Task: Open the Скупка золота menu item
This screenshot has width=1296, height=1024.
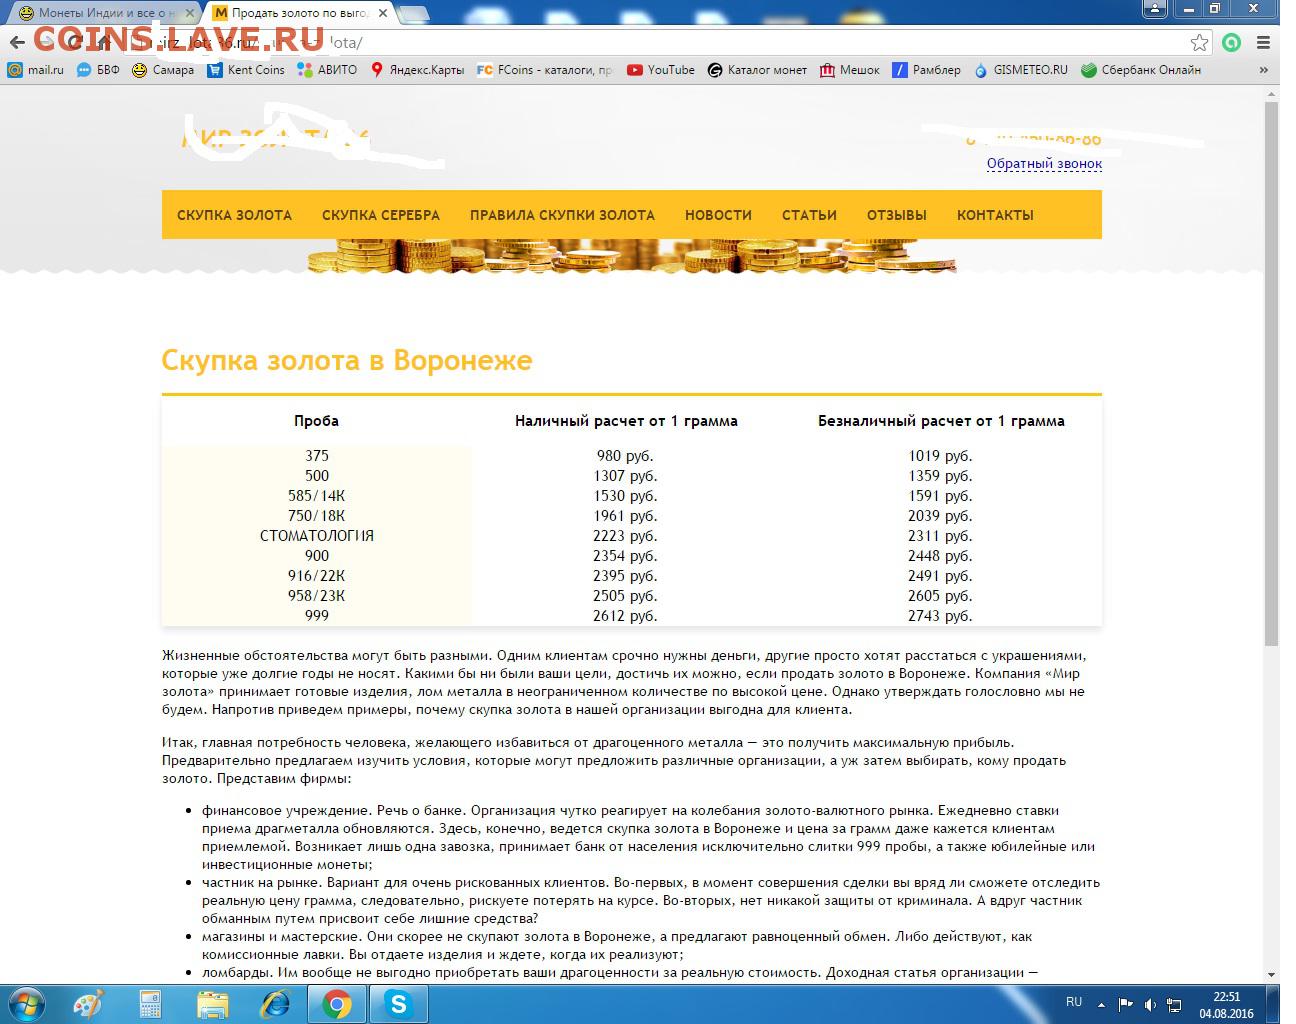Action: (x=234, y=215)
